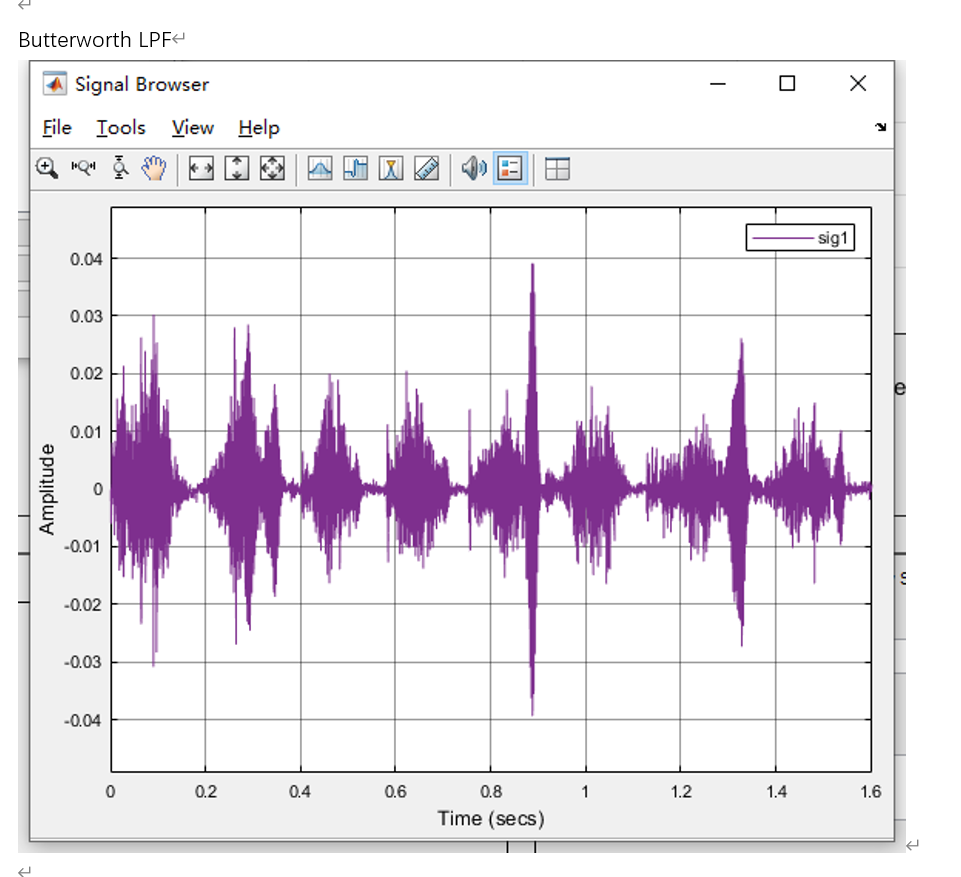Screen dimensions: 961x877
Task: Activate the Pan hand tool
Action: [x=154, y=168]
